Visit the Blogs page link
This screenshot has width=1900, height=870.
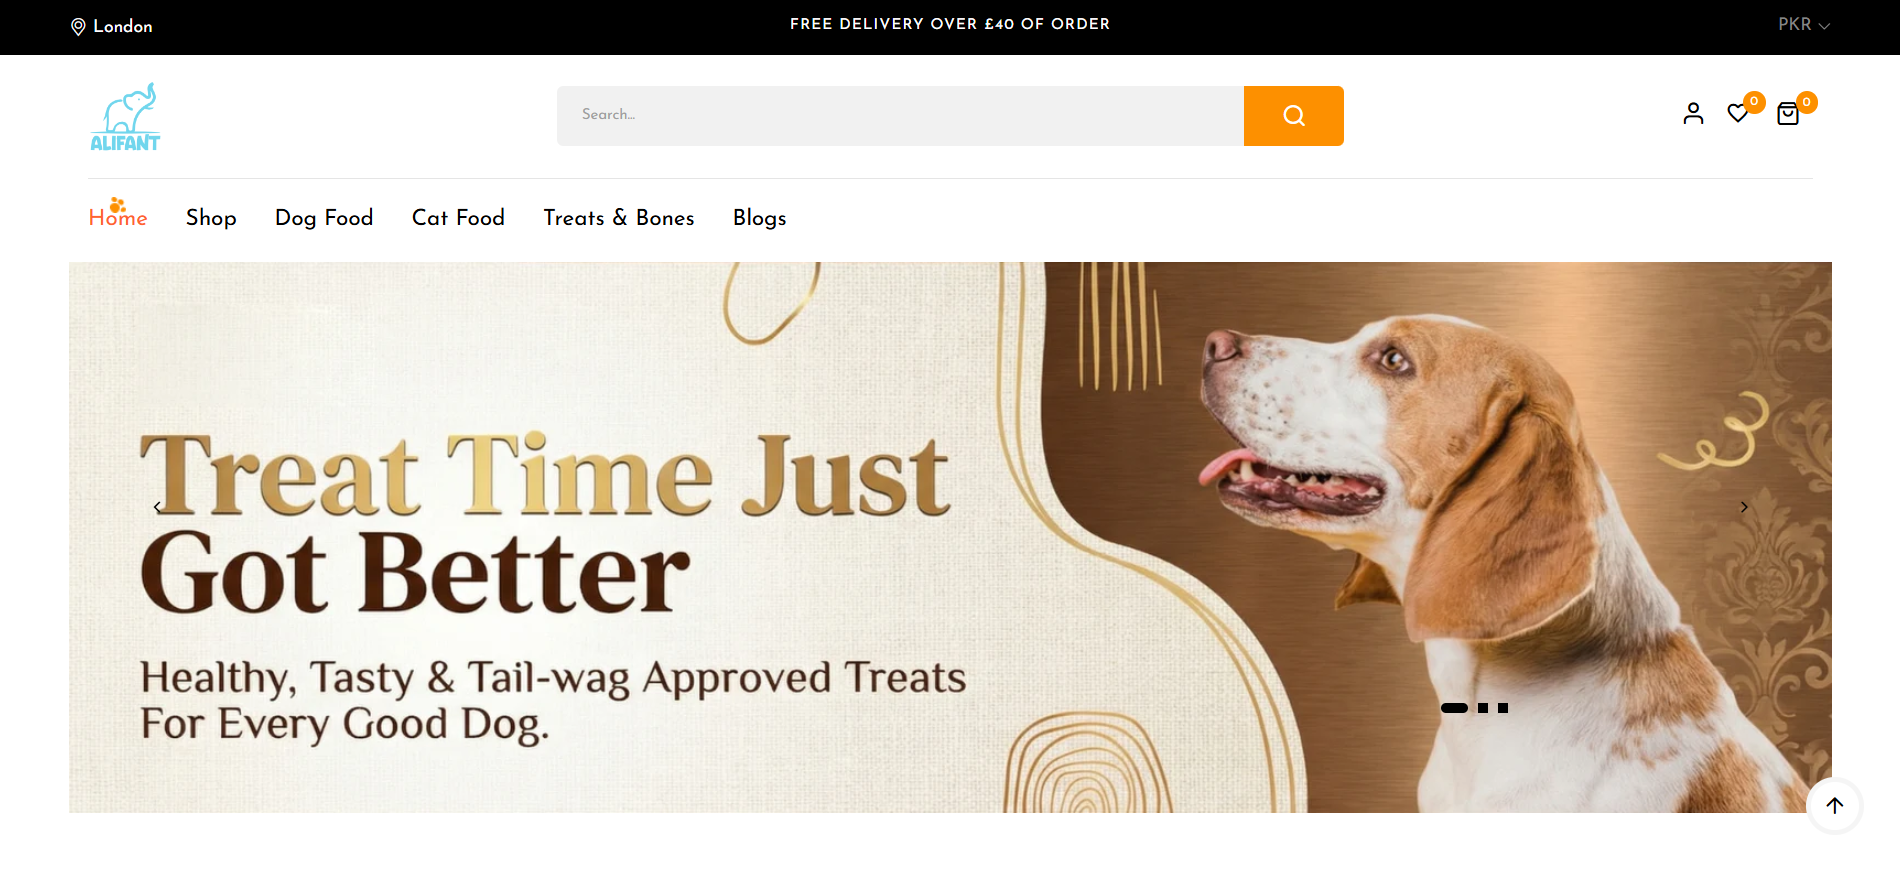[760, 218]
